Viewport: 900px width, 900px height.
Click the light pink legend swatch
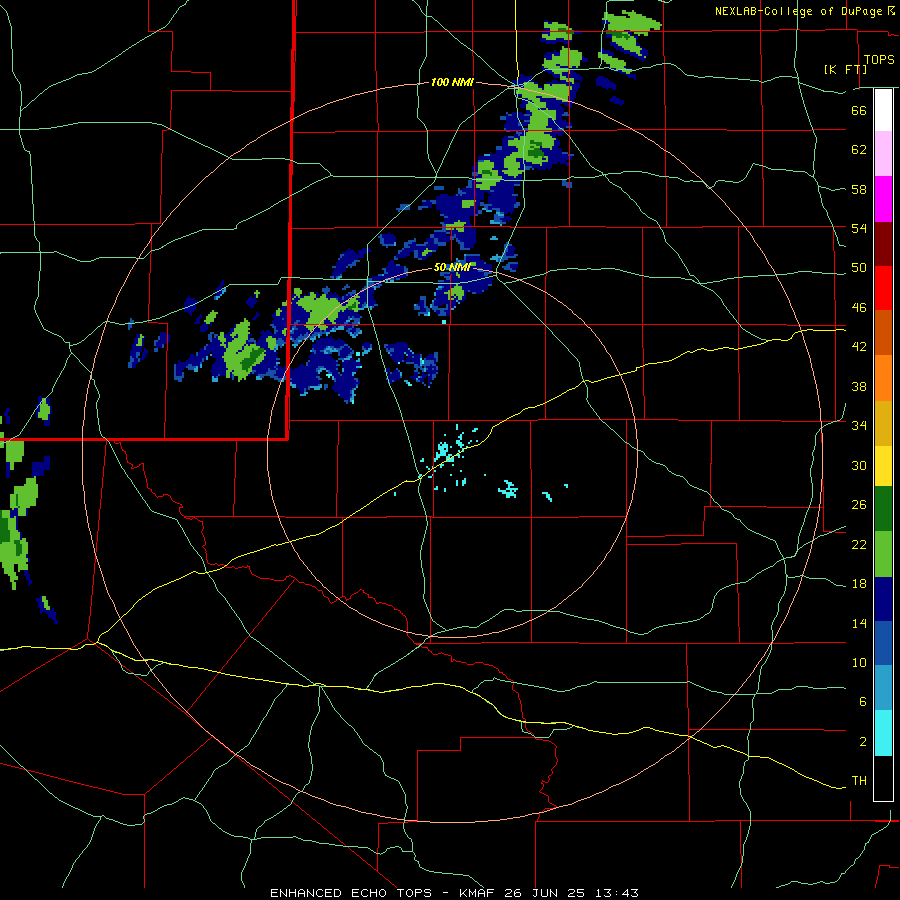[x=883, y=154]
